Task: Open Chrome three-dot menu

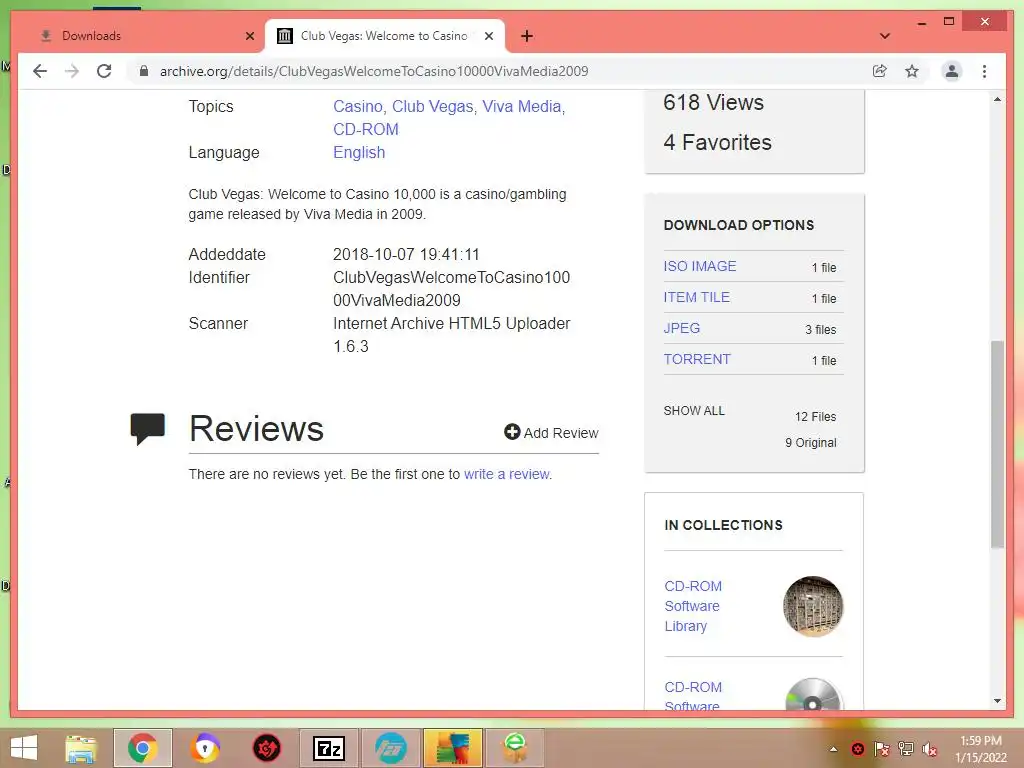Action: 984,71
